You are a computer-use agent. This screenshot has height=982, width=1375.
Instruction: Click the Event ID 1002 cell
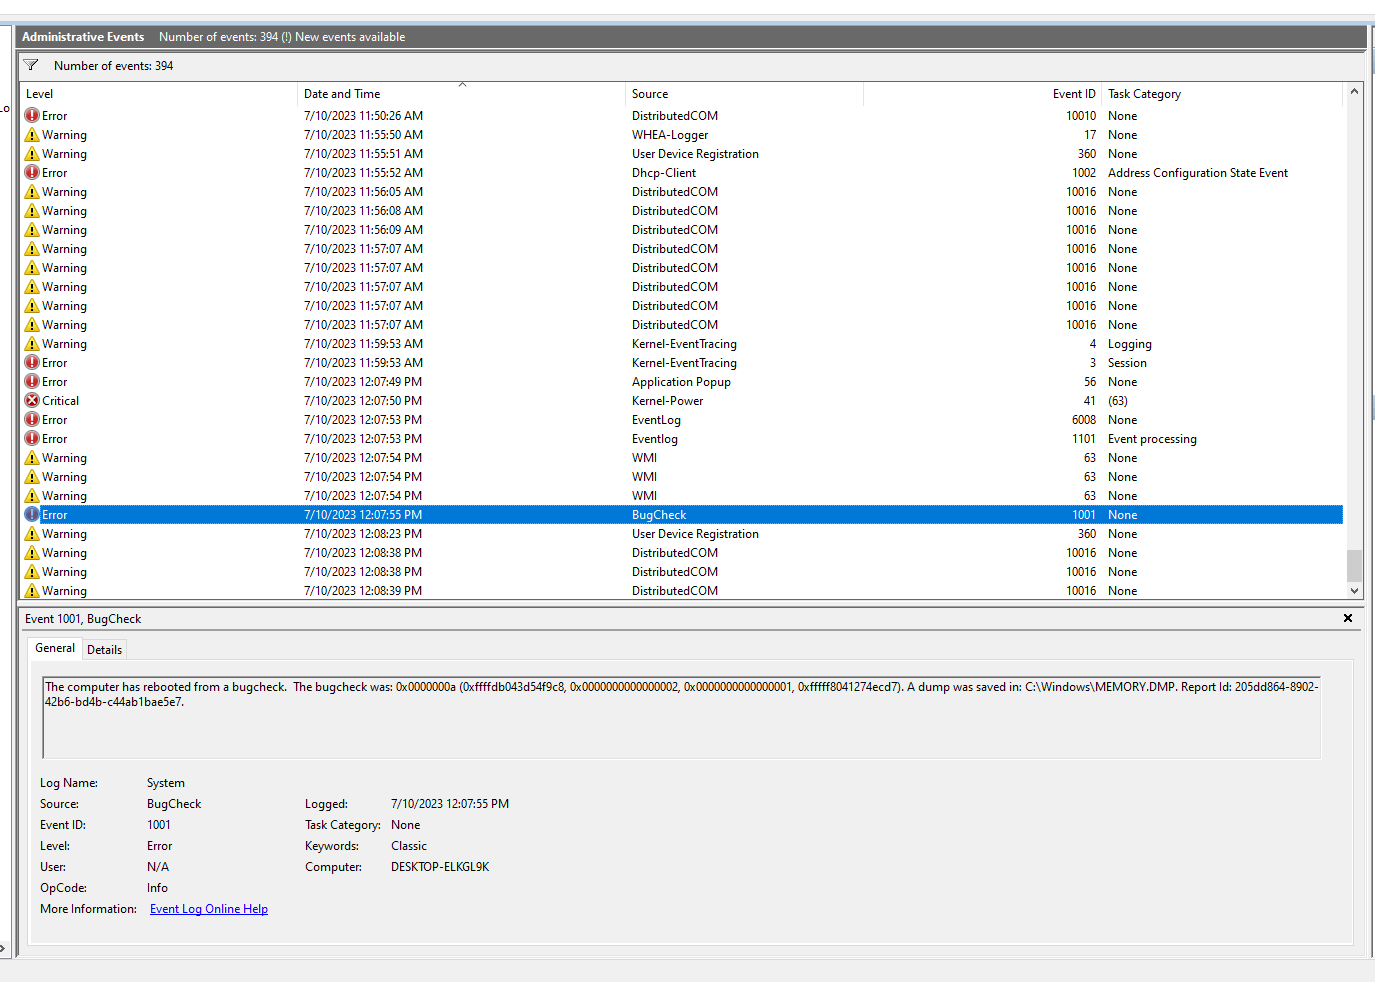click(1084, 173)
